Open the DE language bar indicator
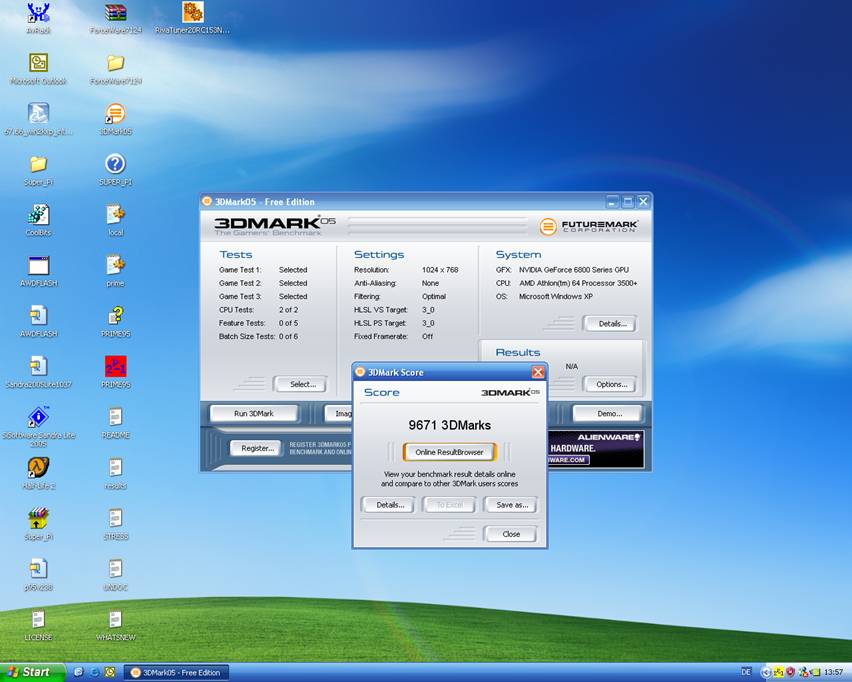Image resolution: width=852 pixels, height=682 pixels. pos(746,672)
